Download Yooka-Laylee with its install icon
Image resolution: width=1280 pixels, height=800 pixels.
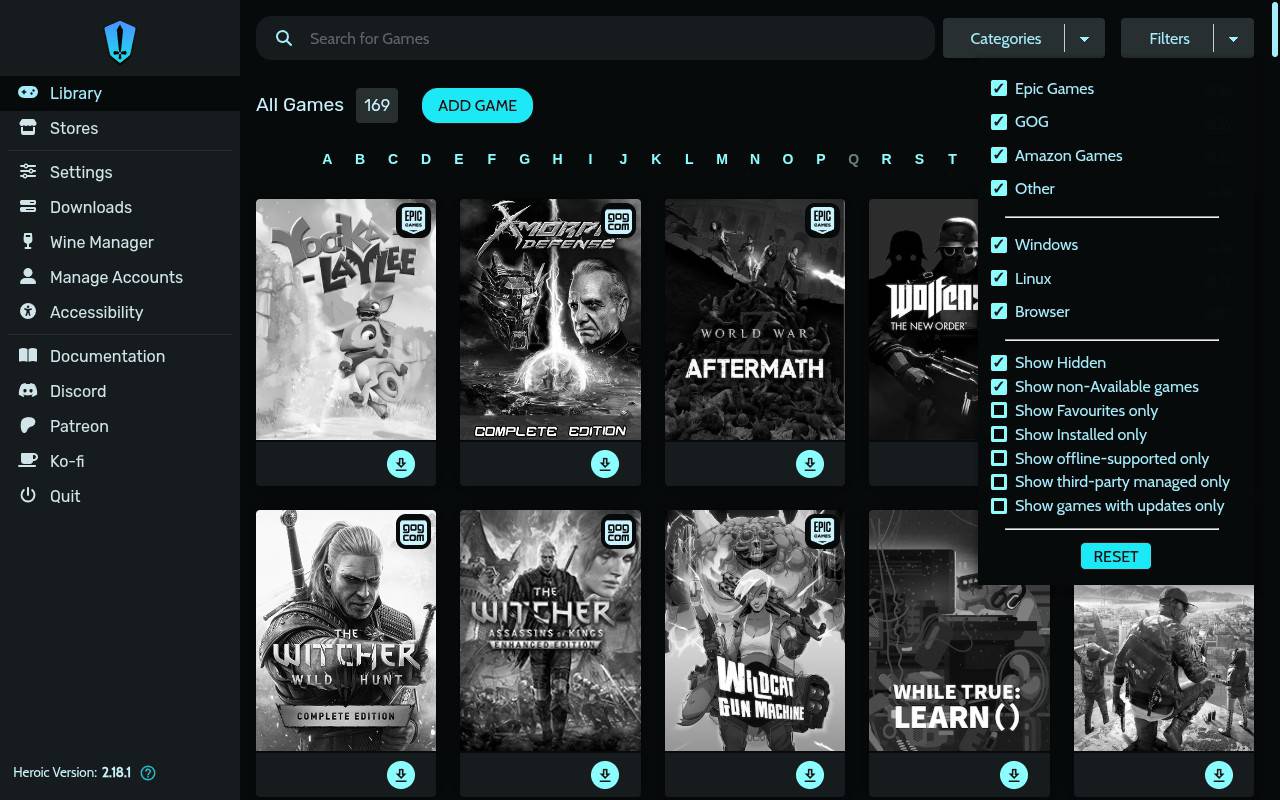coord(401,464)
